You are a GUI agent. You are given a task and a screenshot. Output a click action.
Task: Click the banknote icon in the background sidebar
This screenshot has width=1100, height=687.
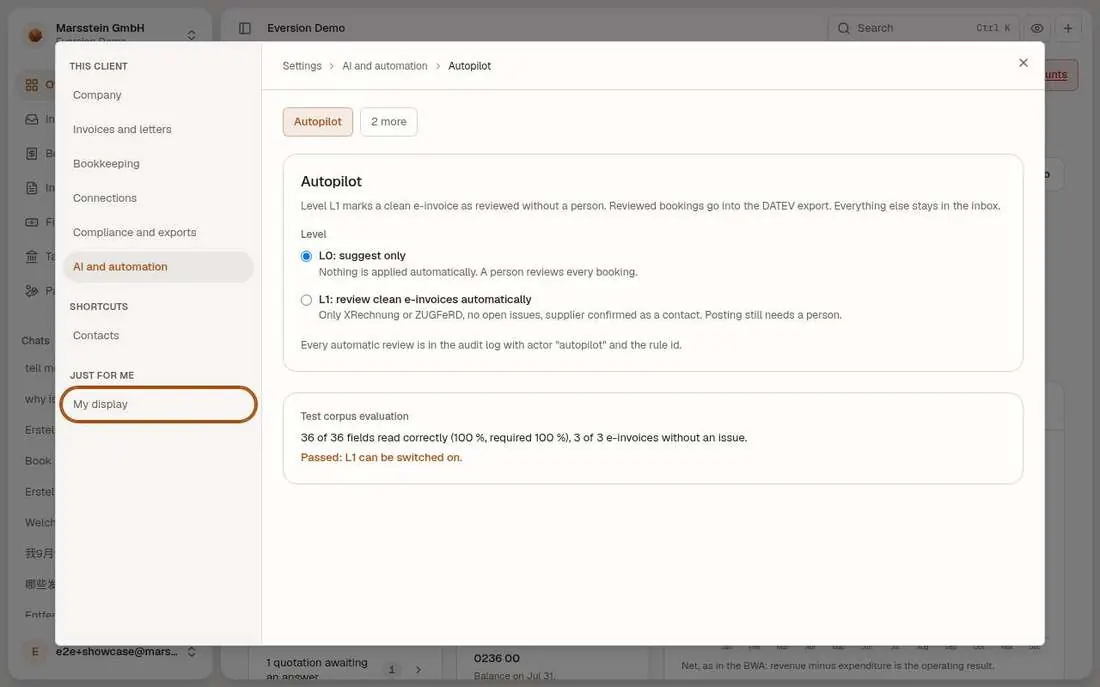[x=32, y=222]
